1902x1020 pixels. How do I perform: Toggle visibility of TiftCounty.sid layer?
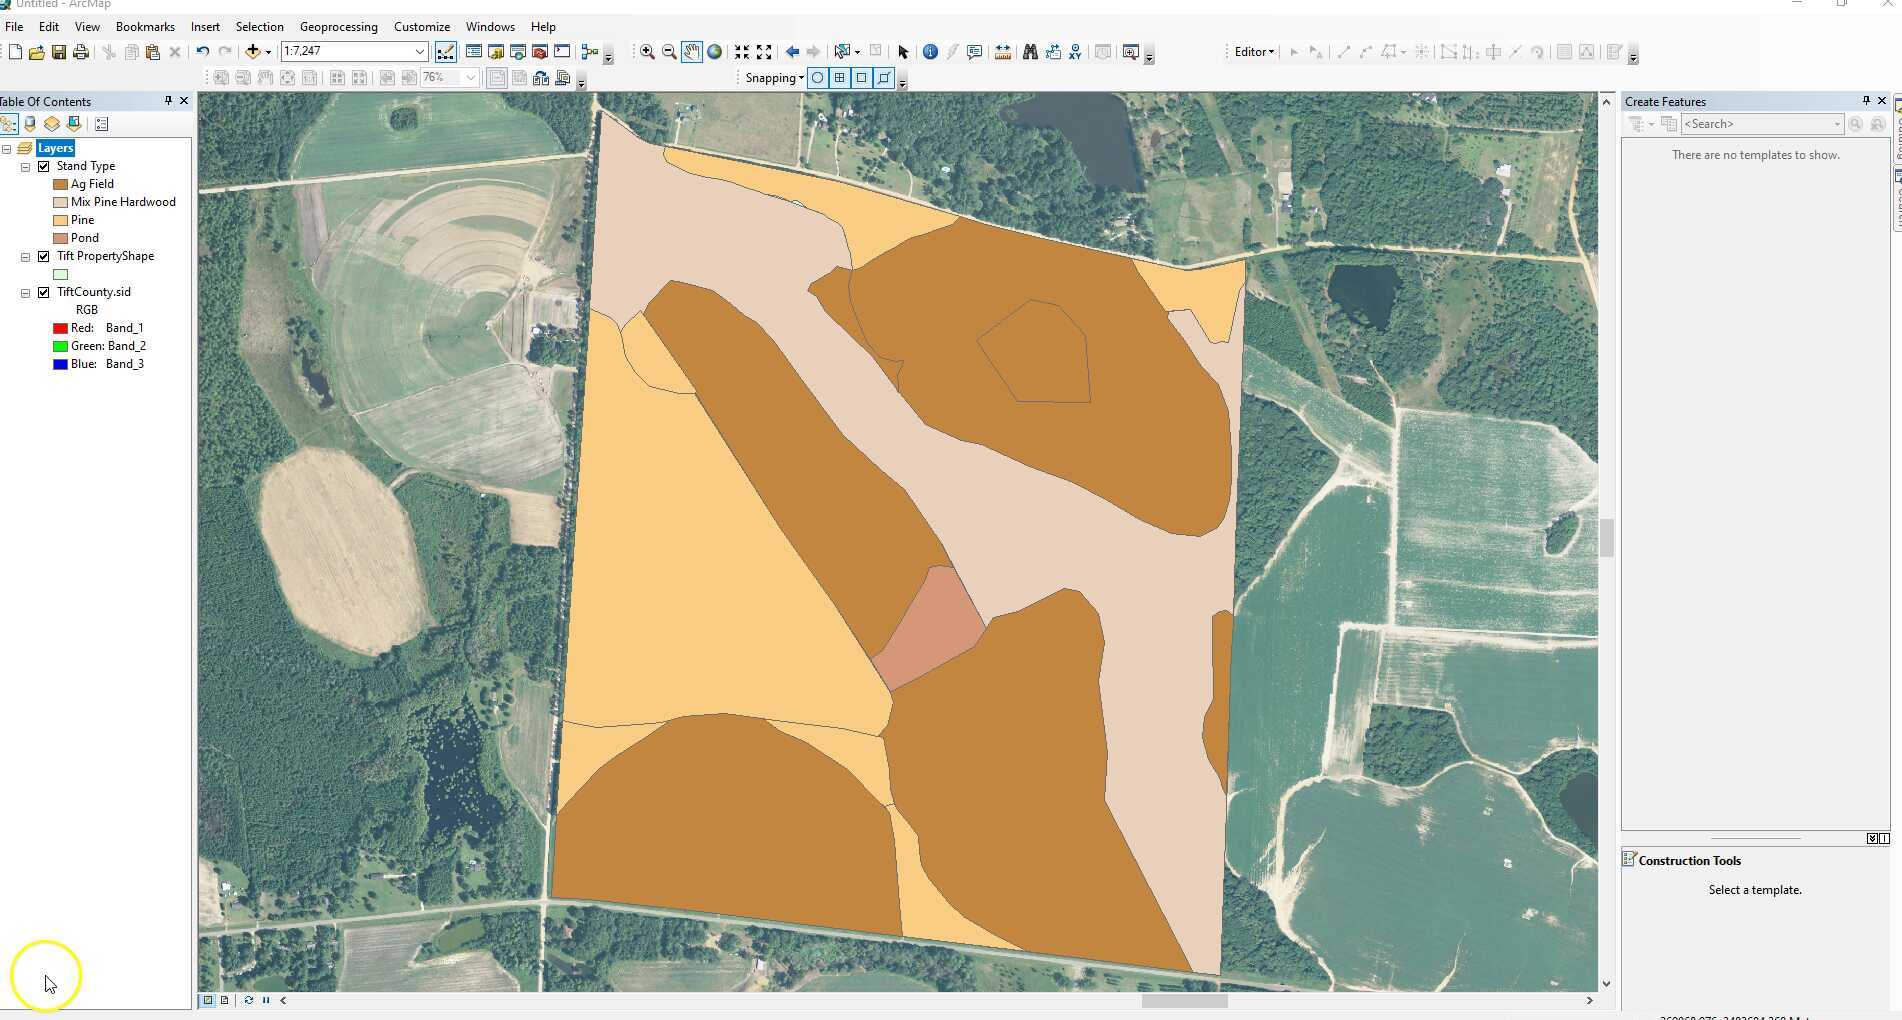tap(44, 292)
